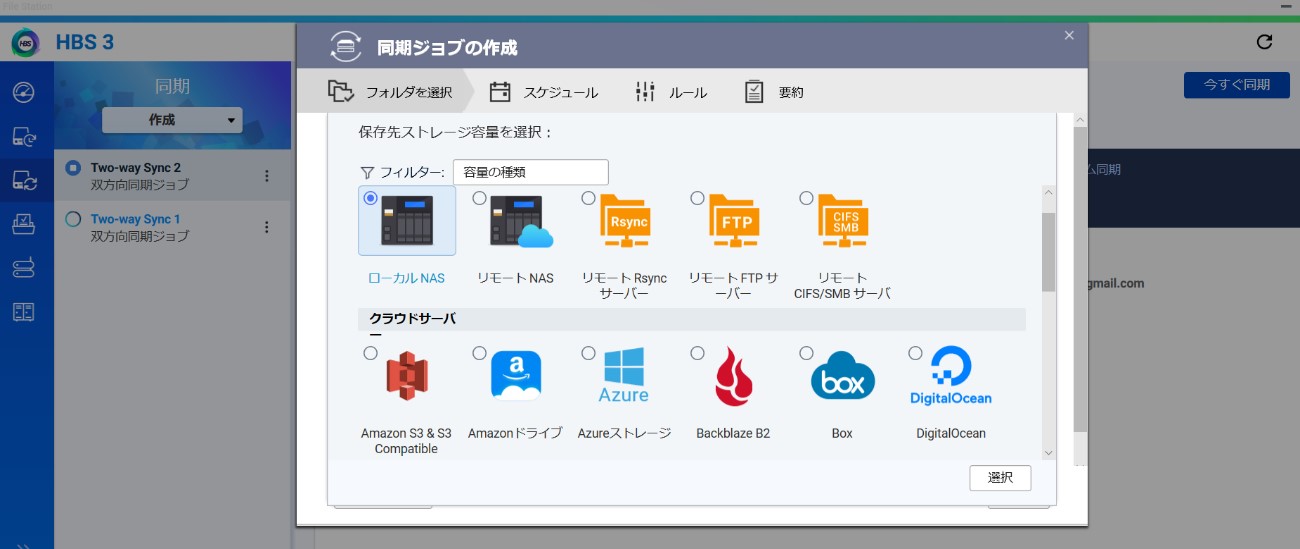Open the sync section in sidebar

(x=25, y=181)
